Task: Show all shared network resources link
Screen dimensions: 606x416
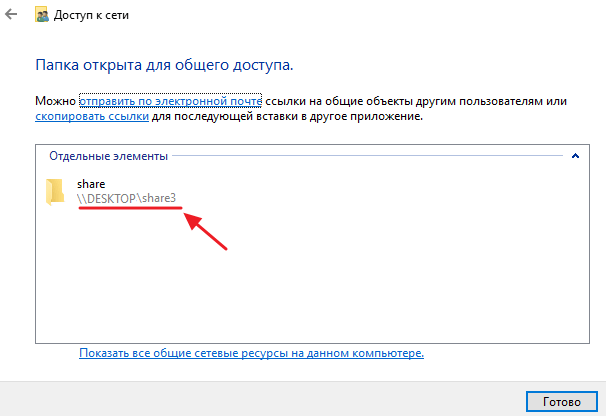Action: pos(251,353)
